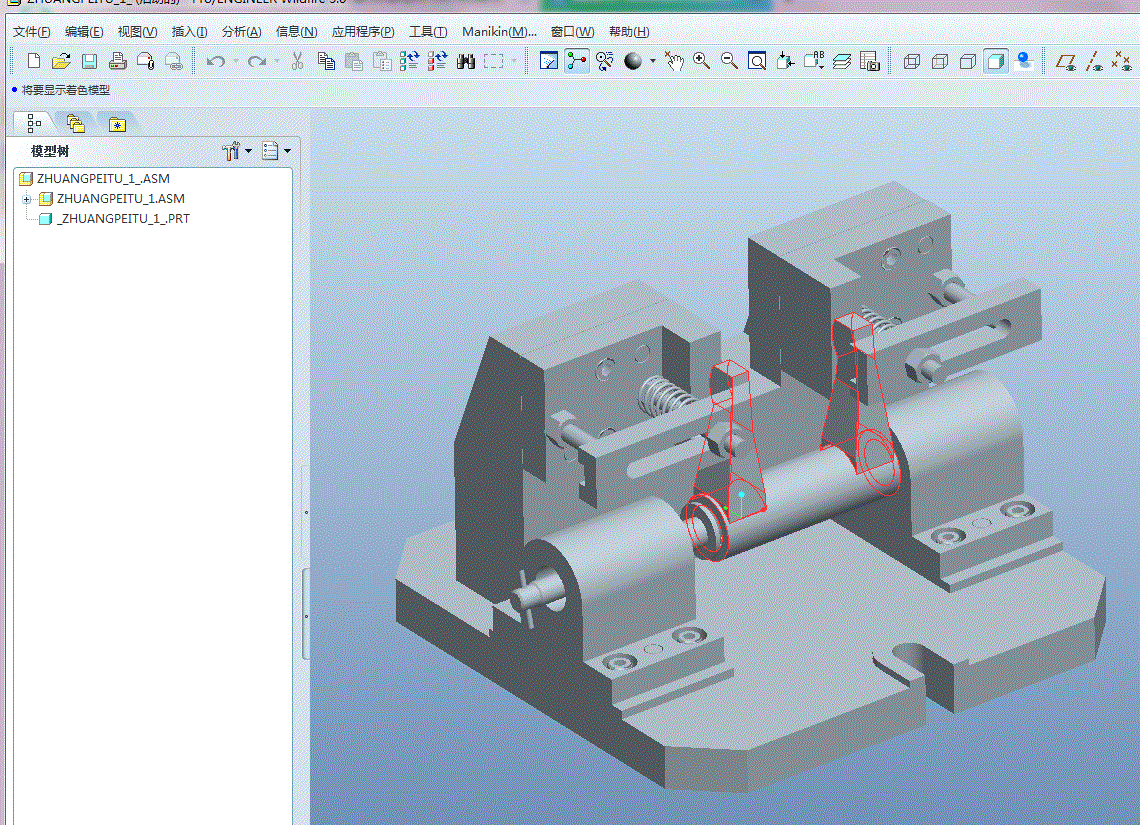Select _ZHUANGPEITU_1_.PRT in model tree
Image resolution: width=1140 pixels, height=825 pixels.
tap(122, 219)
